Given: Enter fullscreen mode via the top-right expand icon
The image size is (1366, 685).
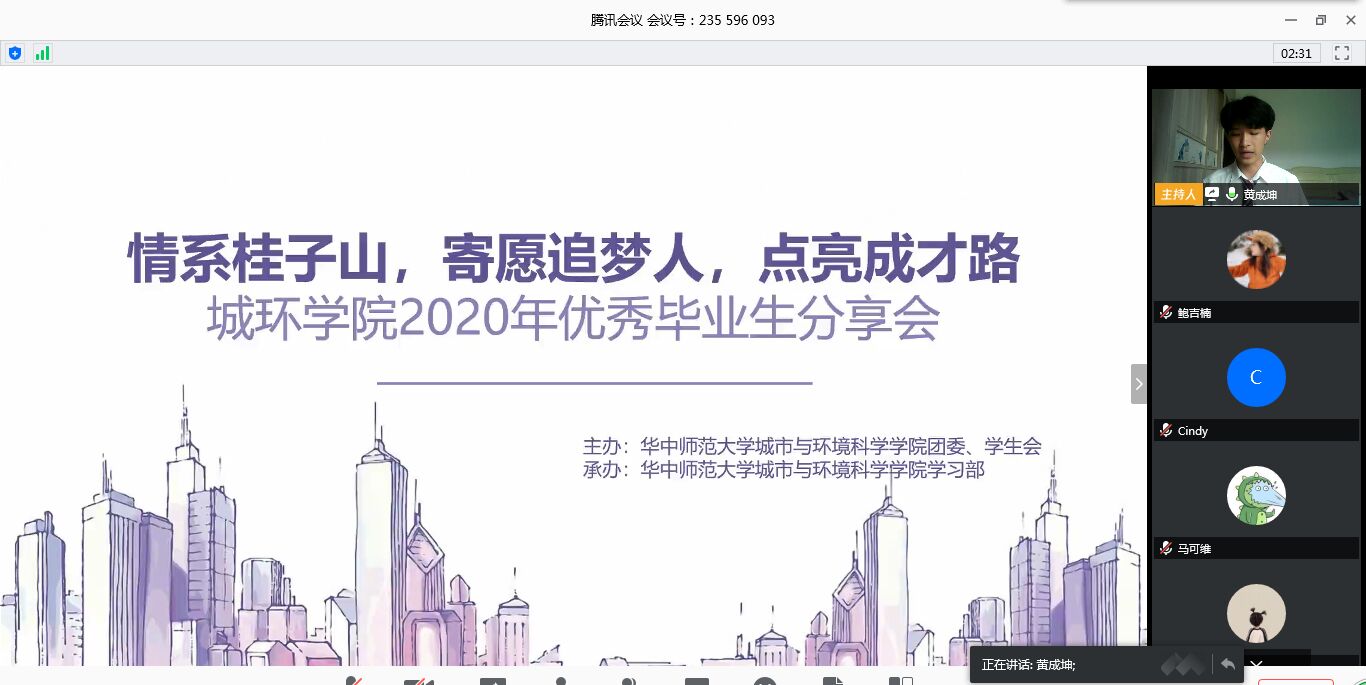Looking at the screenshot, I should pos(1342,53).
